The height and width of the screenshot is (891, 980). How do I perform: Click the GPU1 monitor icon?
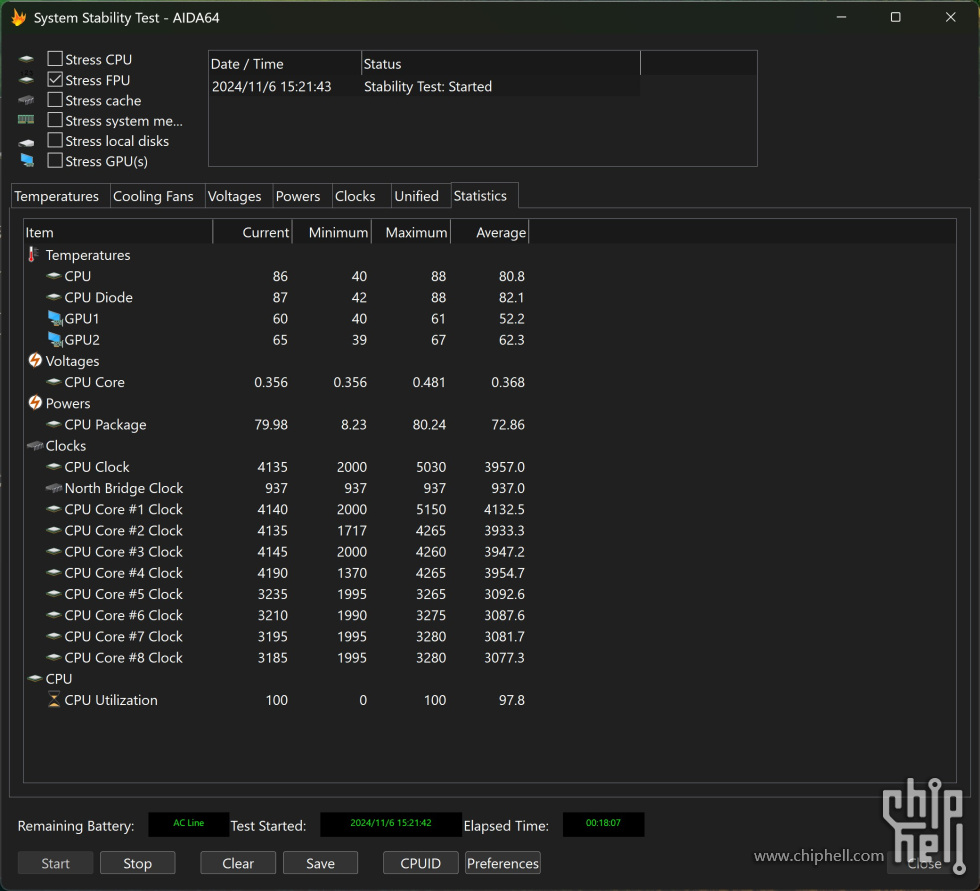point(55,319)
